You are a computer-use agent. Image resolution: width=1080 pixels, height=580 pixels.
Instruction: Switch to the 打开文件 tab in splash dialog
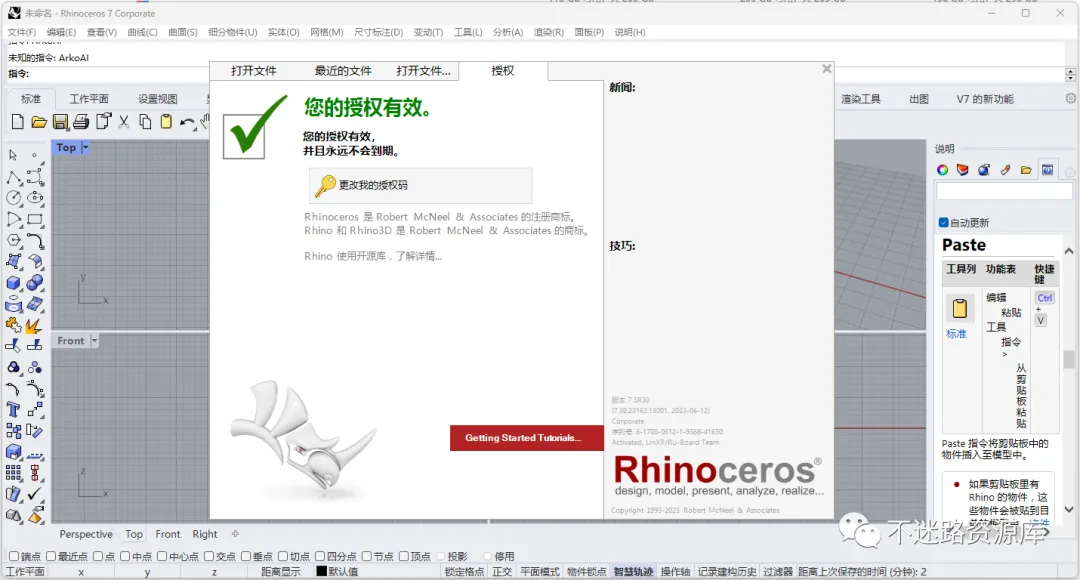point(253,71)
